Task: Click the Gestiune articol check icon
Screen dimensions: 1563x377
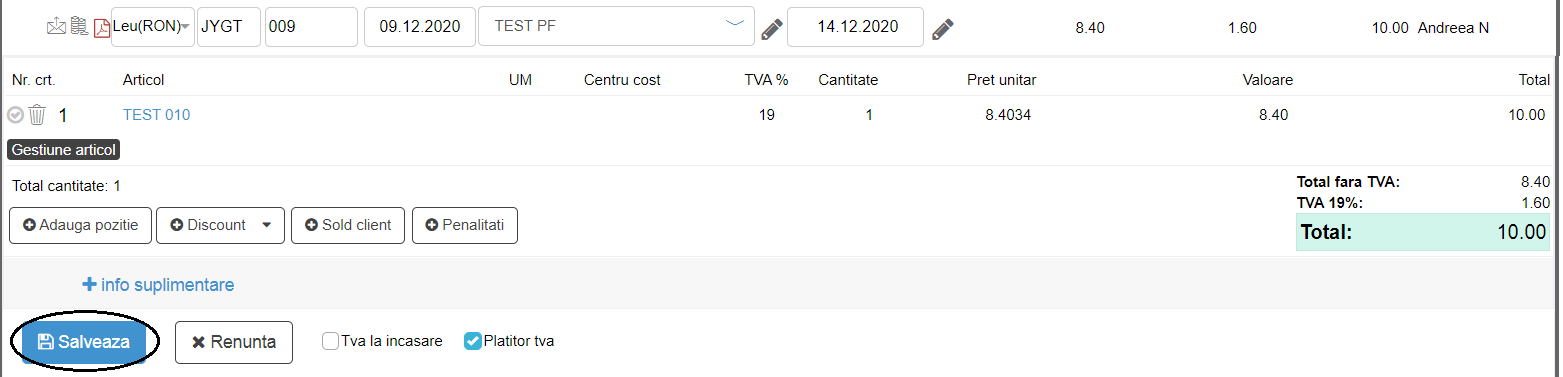Action: click(x=15, y=115)
